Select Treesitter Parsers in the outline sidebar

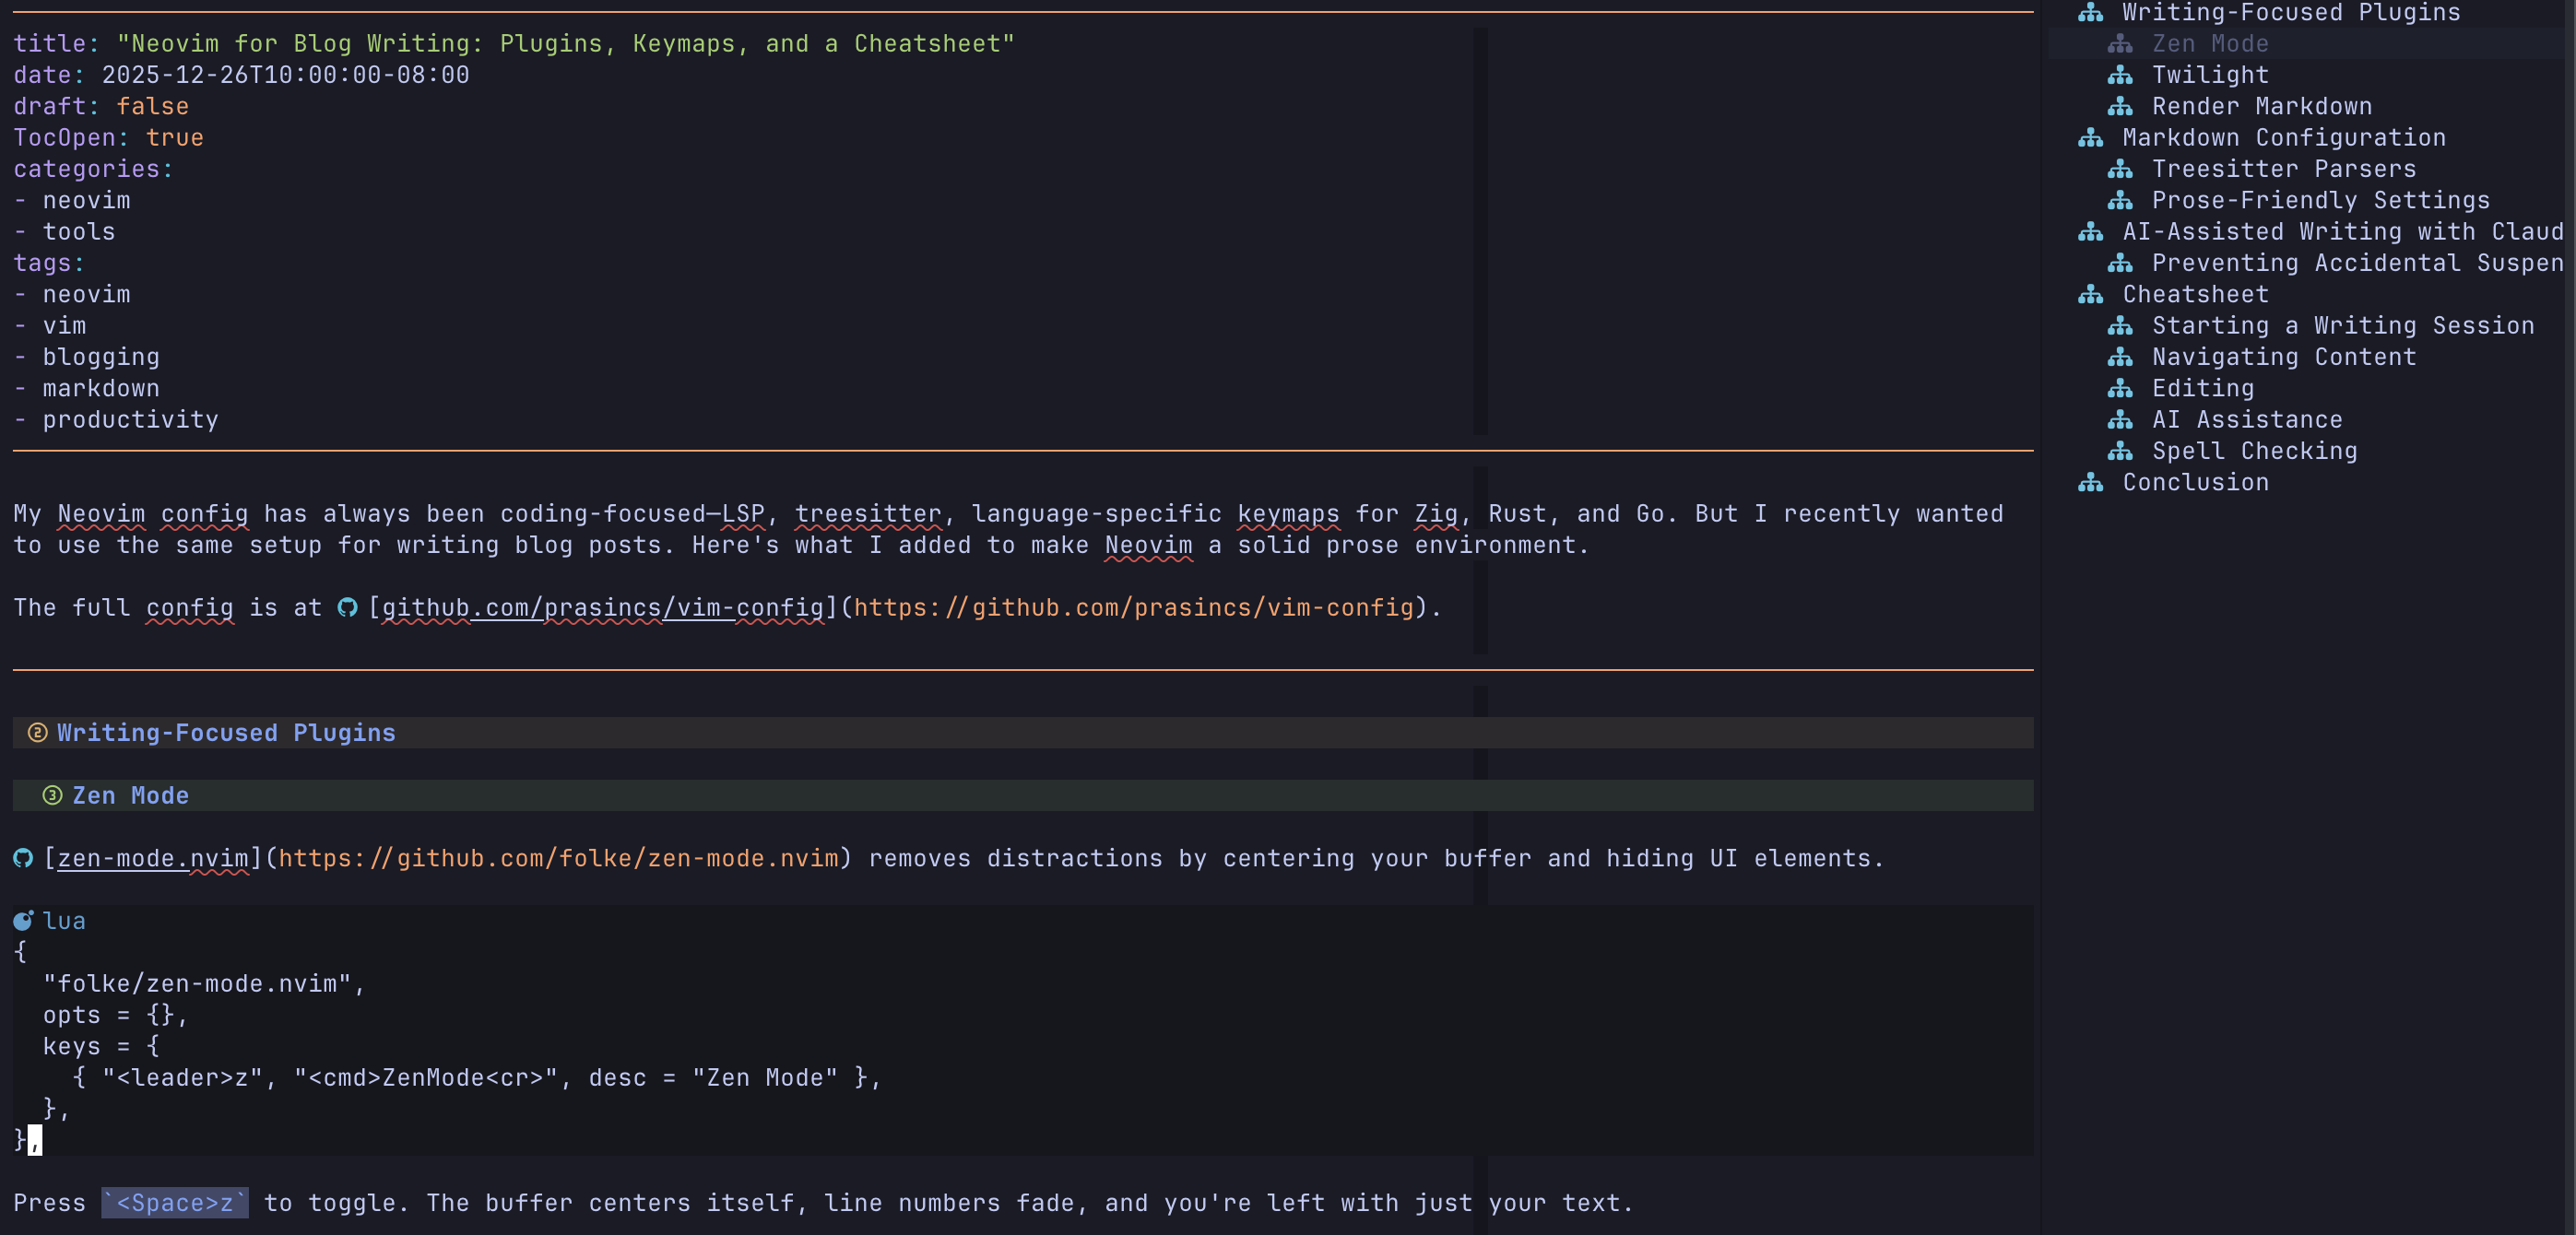point(2283,168)
